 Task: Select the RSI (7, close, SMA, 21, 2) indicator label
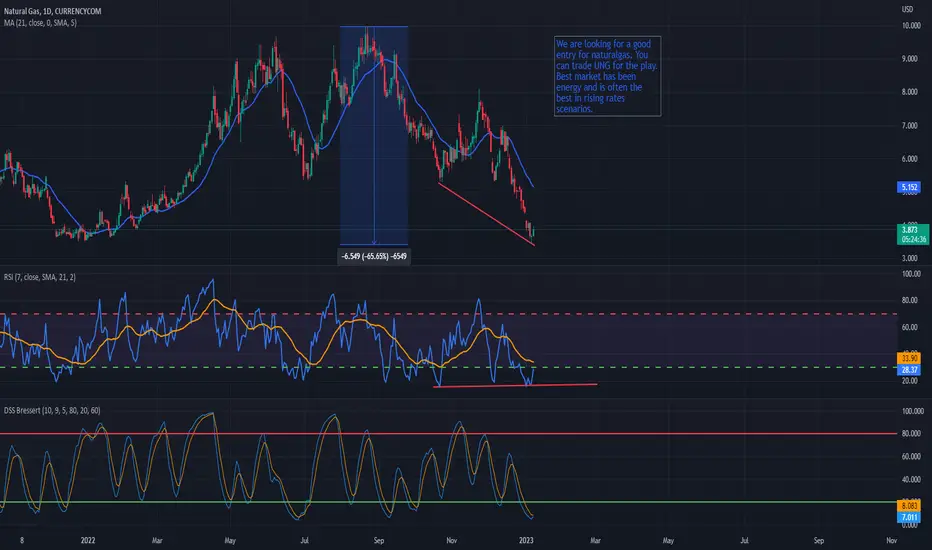(x=40, y=277)
